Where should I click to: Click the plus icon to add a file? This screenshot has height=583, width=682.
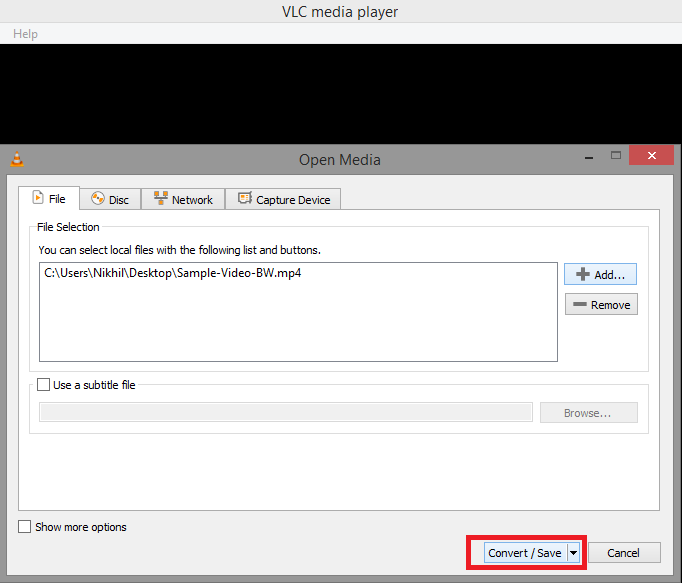coord(582,274)
